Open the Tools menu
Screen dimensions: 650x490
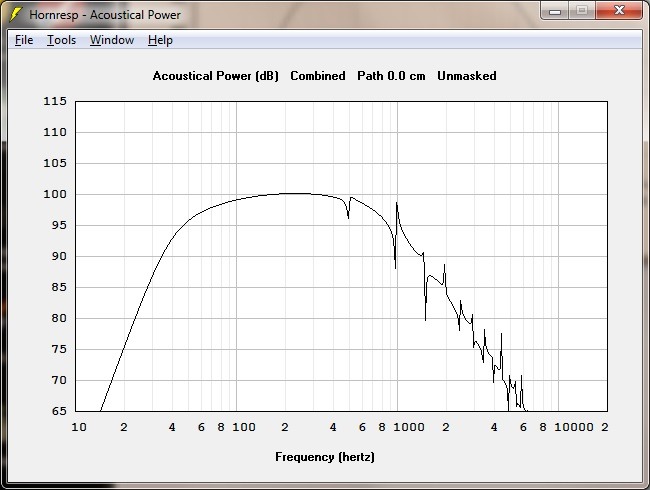(x=61, y=40)
